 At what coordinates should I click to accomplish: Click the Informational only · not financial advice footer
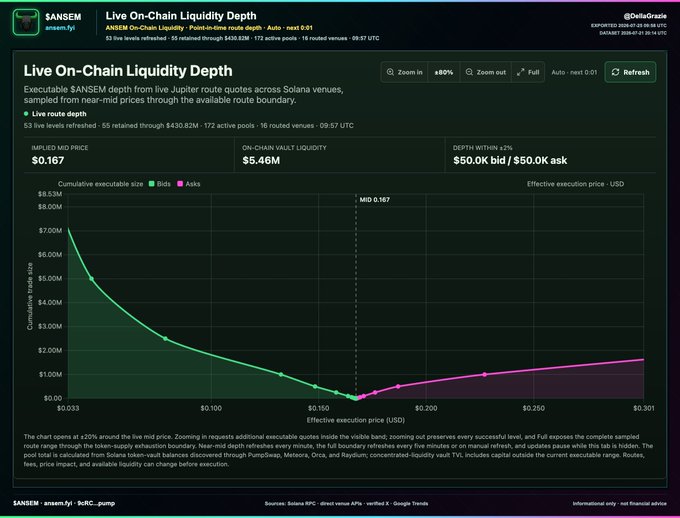619,504
